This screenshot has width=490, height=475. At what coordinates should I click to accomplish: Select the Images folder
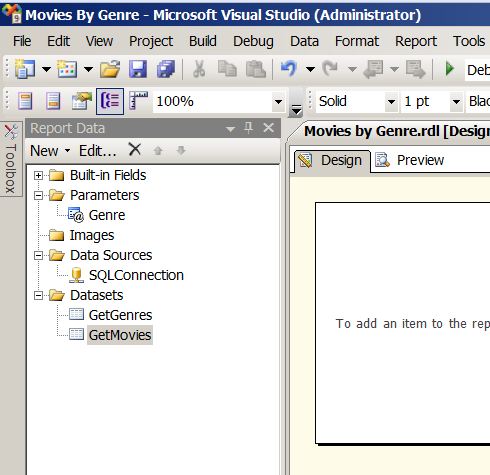pos(92,235)
